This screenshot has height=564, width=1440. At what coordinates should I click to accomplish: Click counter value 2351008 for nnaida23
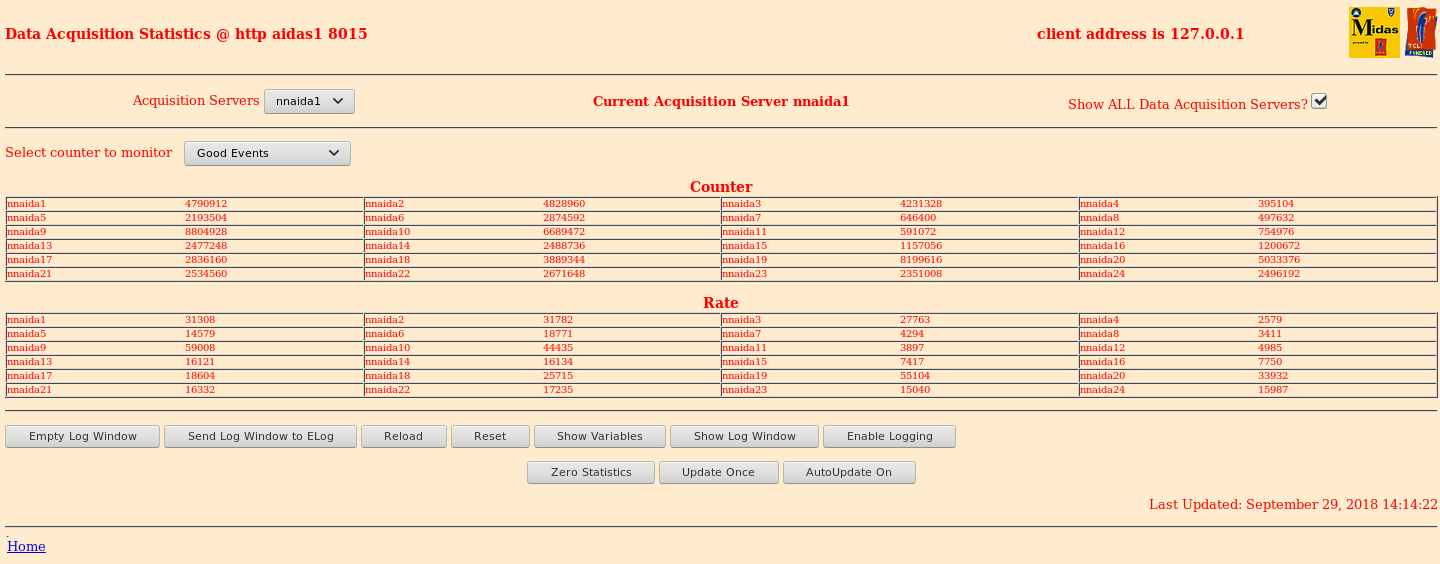click(x=921, y=274)
